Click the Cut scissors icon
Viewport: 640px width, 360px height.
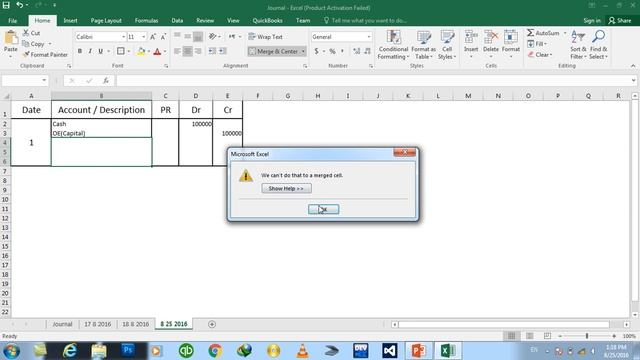(x=26, y=33)
